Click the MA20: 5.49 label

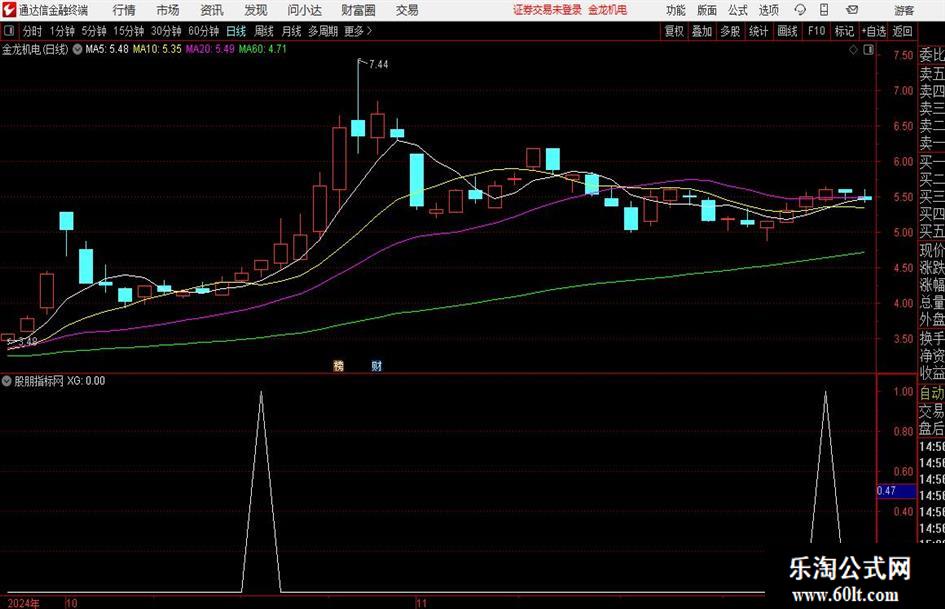pos(210,49)
